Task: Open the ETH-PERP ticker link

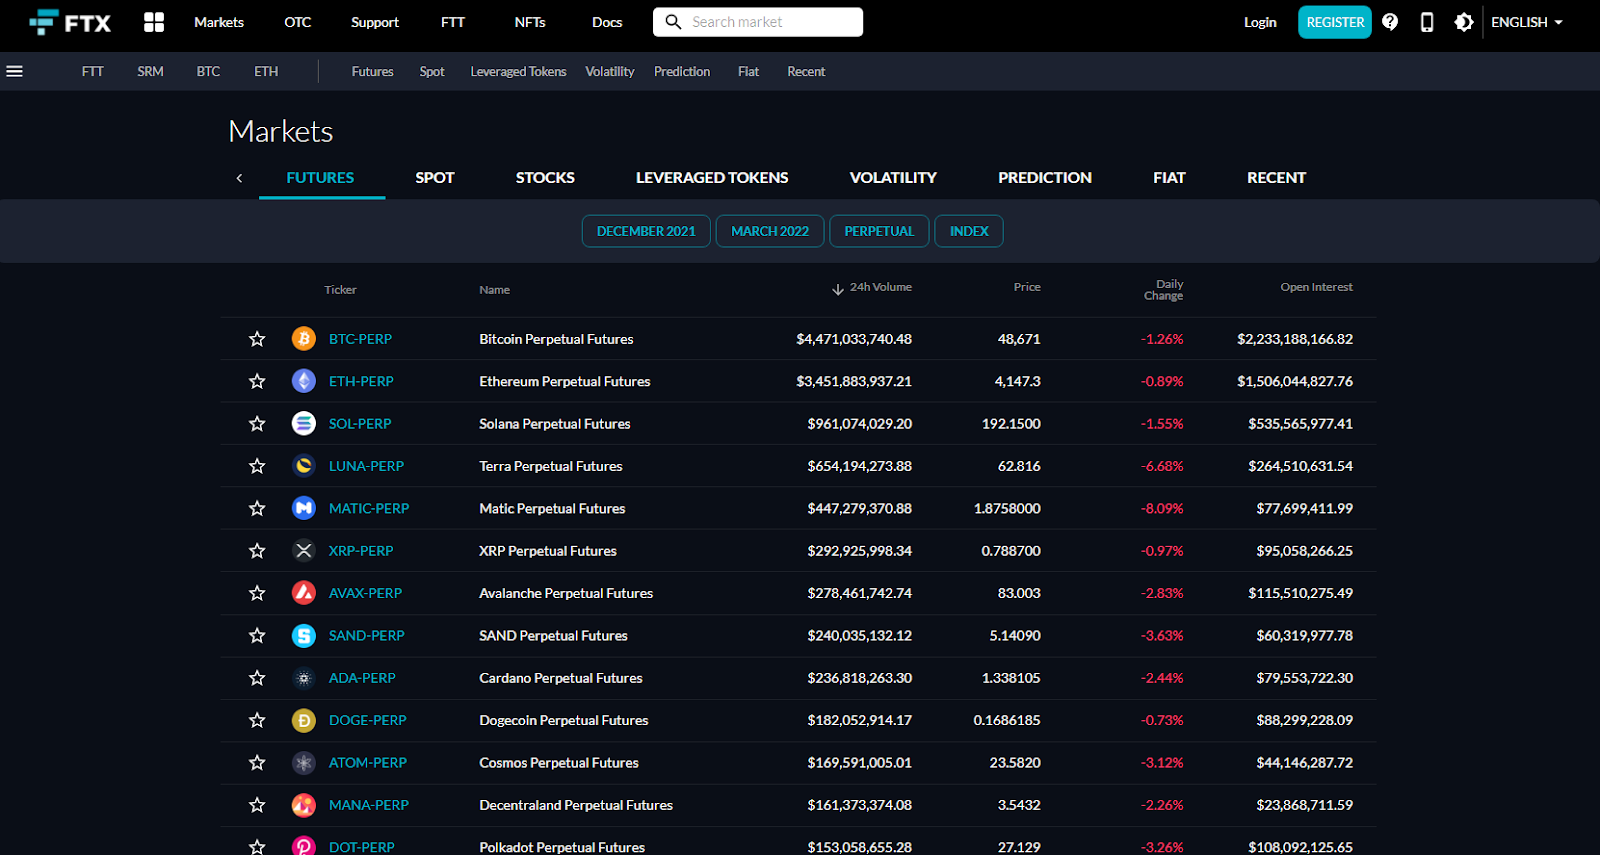Action: tap(361, 381)
